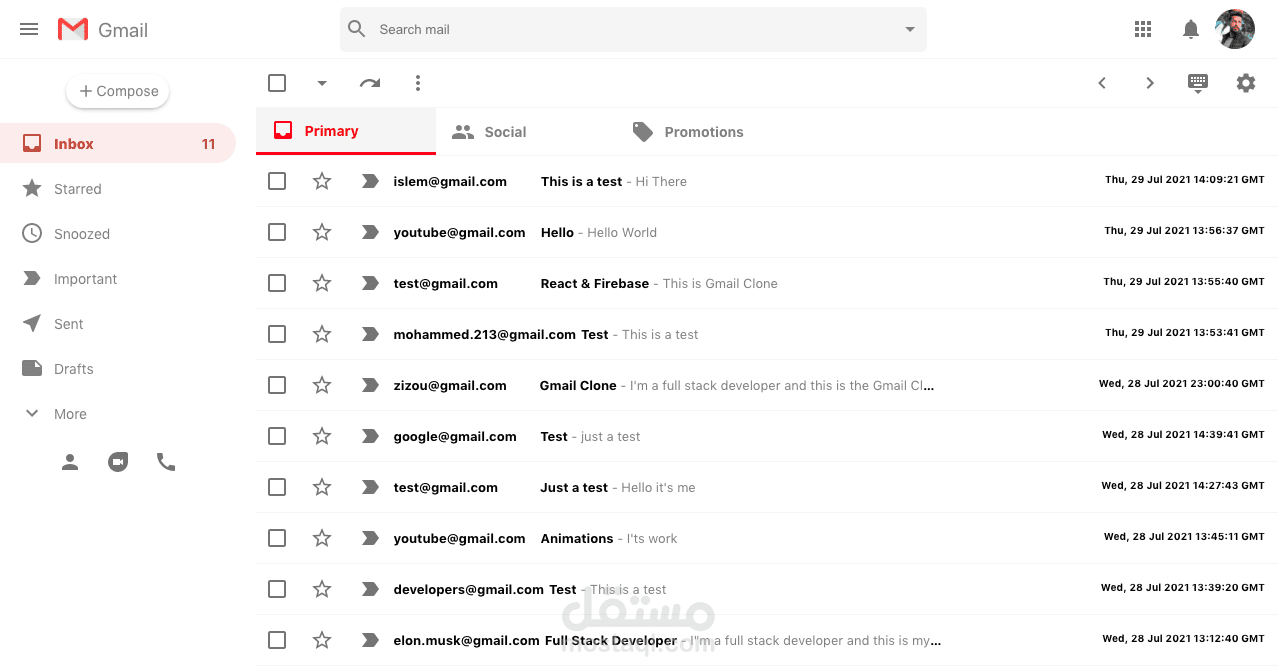Expand the More sidebar section
1278x670 pixels.
pos(118,413)
